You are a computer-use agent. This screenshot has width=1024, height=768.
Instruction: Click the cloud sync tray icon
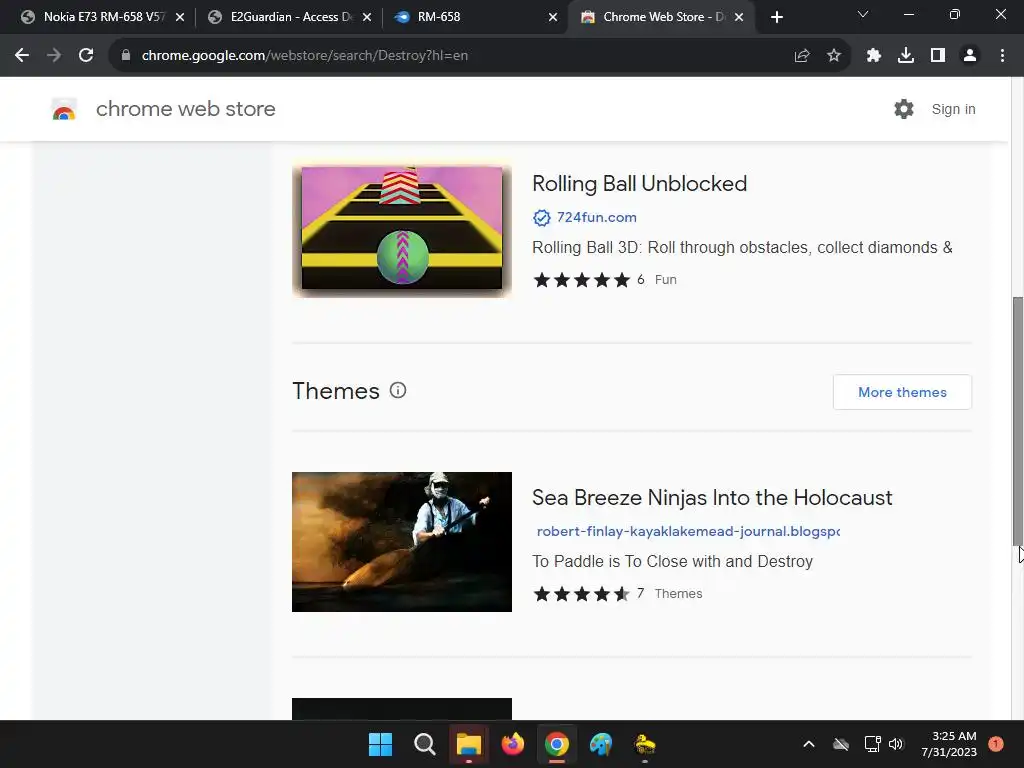point(841,744)
